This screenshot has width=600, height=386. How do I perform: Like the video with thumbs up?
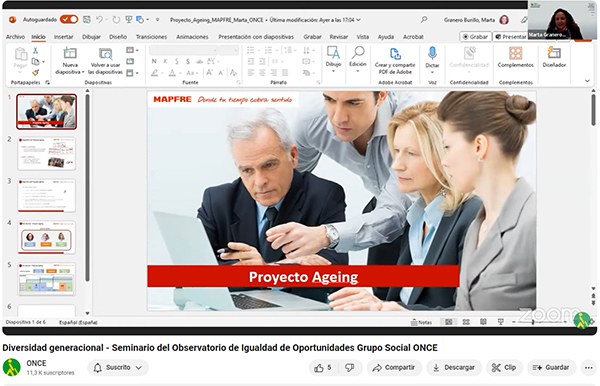pyautogui.click(x=323, y=368)
